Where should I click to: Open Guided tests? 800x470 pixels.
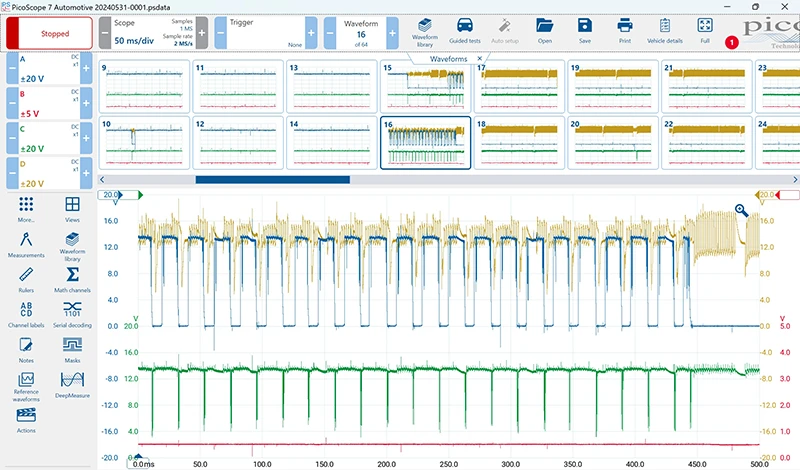click(464, 31)
